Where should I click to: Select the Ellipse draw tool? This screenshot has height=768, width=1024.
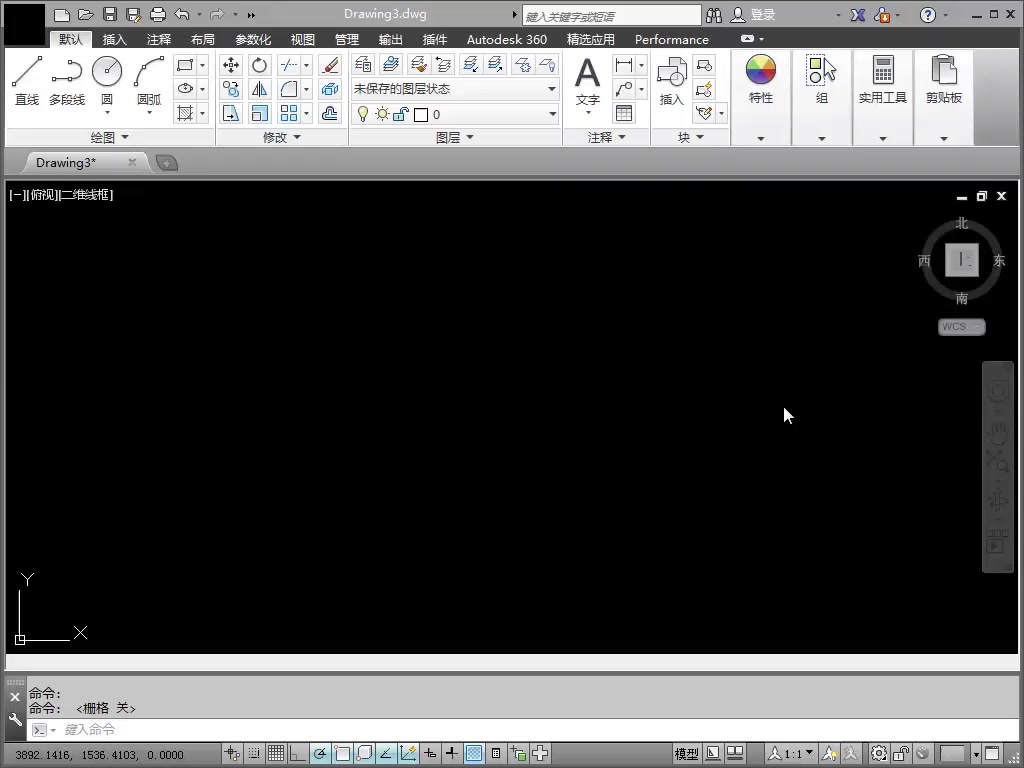point(185,89)
